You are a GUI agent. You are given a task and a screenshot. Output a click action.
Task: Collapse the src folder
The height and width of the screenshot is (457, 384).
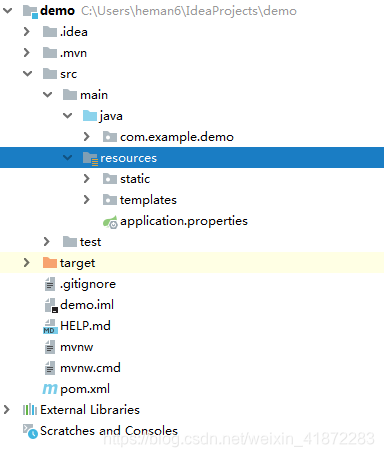click(27, 74)
